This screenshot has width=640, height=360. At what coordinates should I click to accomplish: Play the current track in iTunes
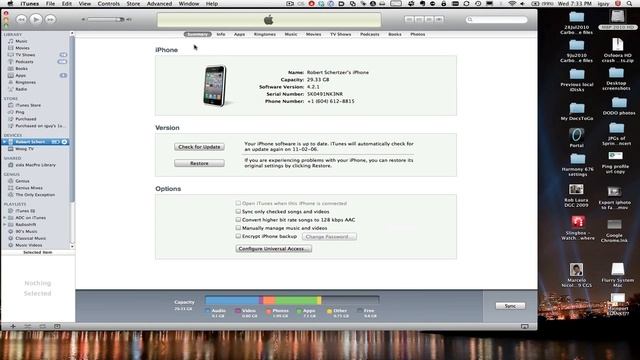(36, 19)
